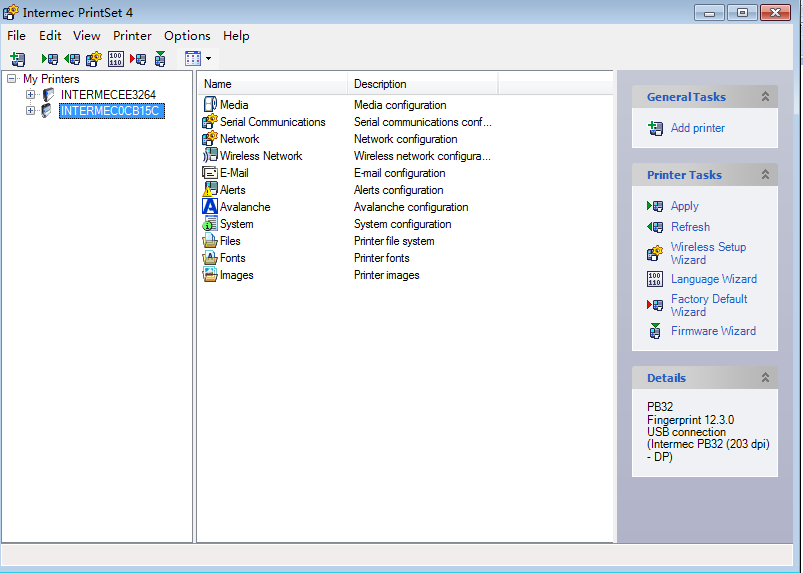
Task: Expand the INTERMECEE3264 tree node
Action: (30, 95)
